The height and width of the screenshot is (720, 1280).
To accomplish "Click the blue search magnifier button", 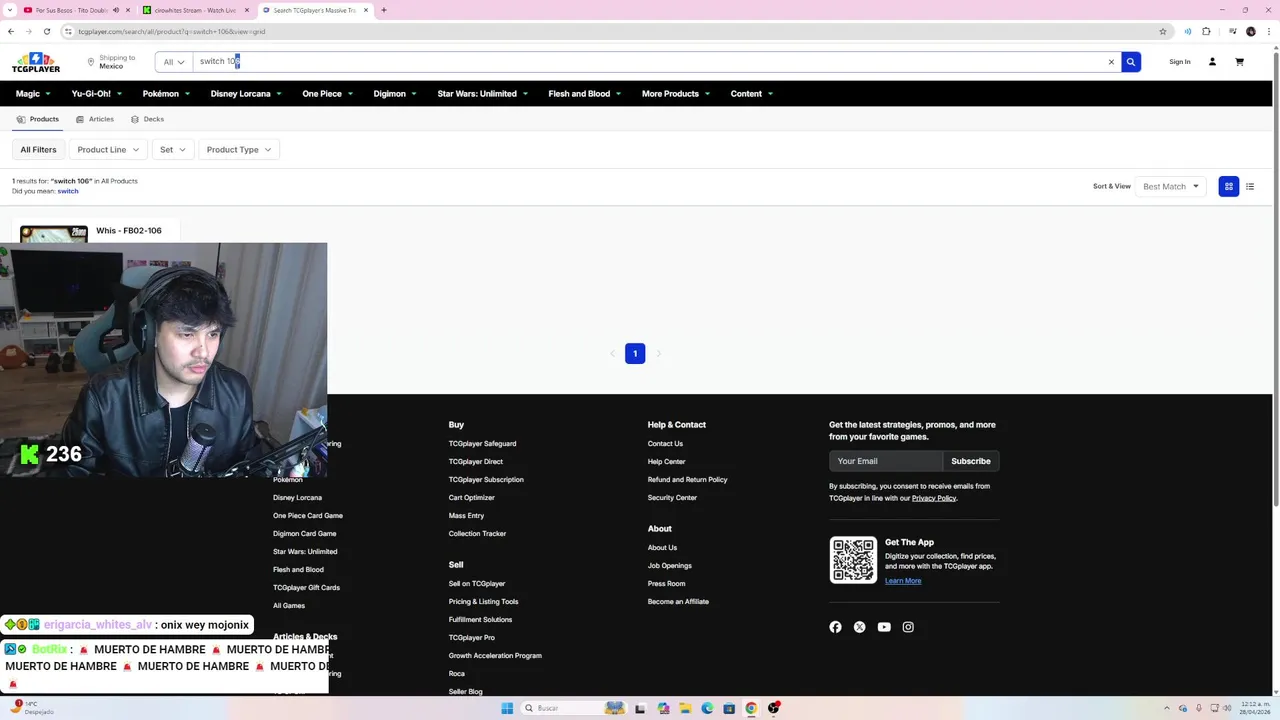I will click(x=1131, y=62).
